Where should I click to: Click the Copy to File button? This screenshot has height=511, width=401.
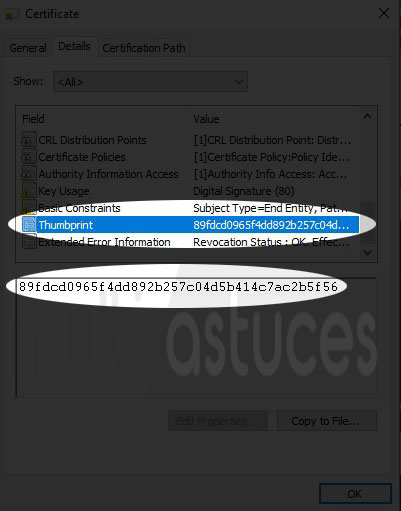pos(326,421)
